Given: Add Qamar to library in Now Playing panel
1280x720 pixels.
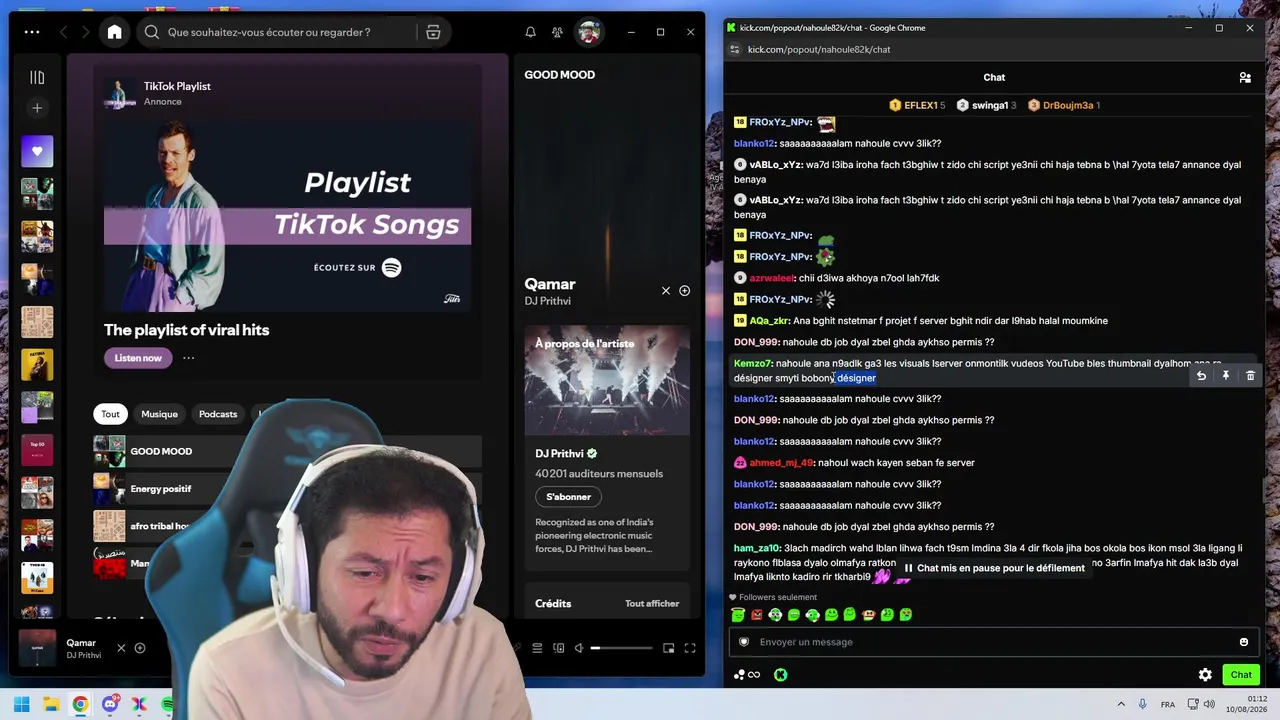Looking at the screenshot, I should [684, 291].
